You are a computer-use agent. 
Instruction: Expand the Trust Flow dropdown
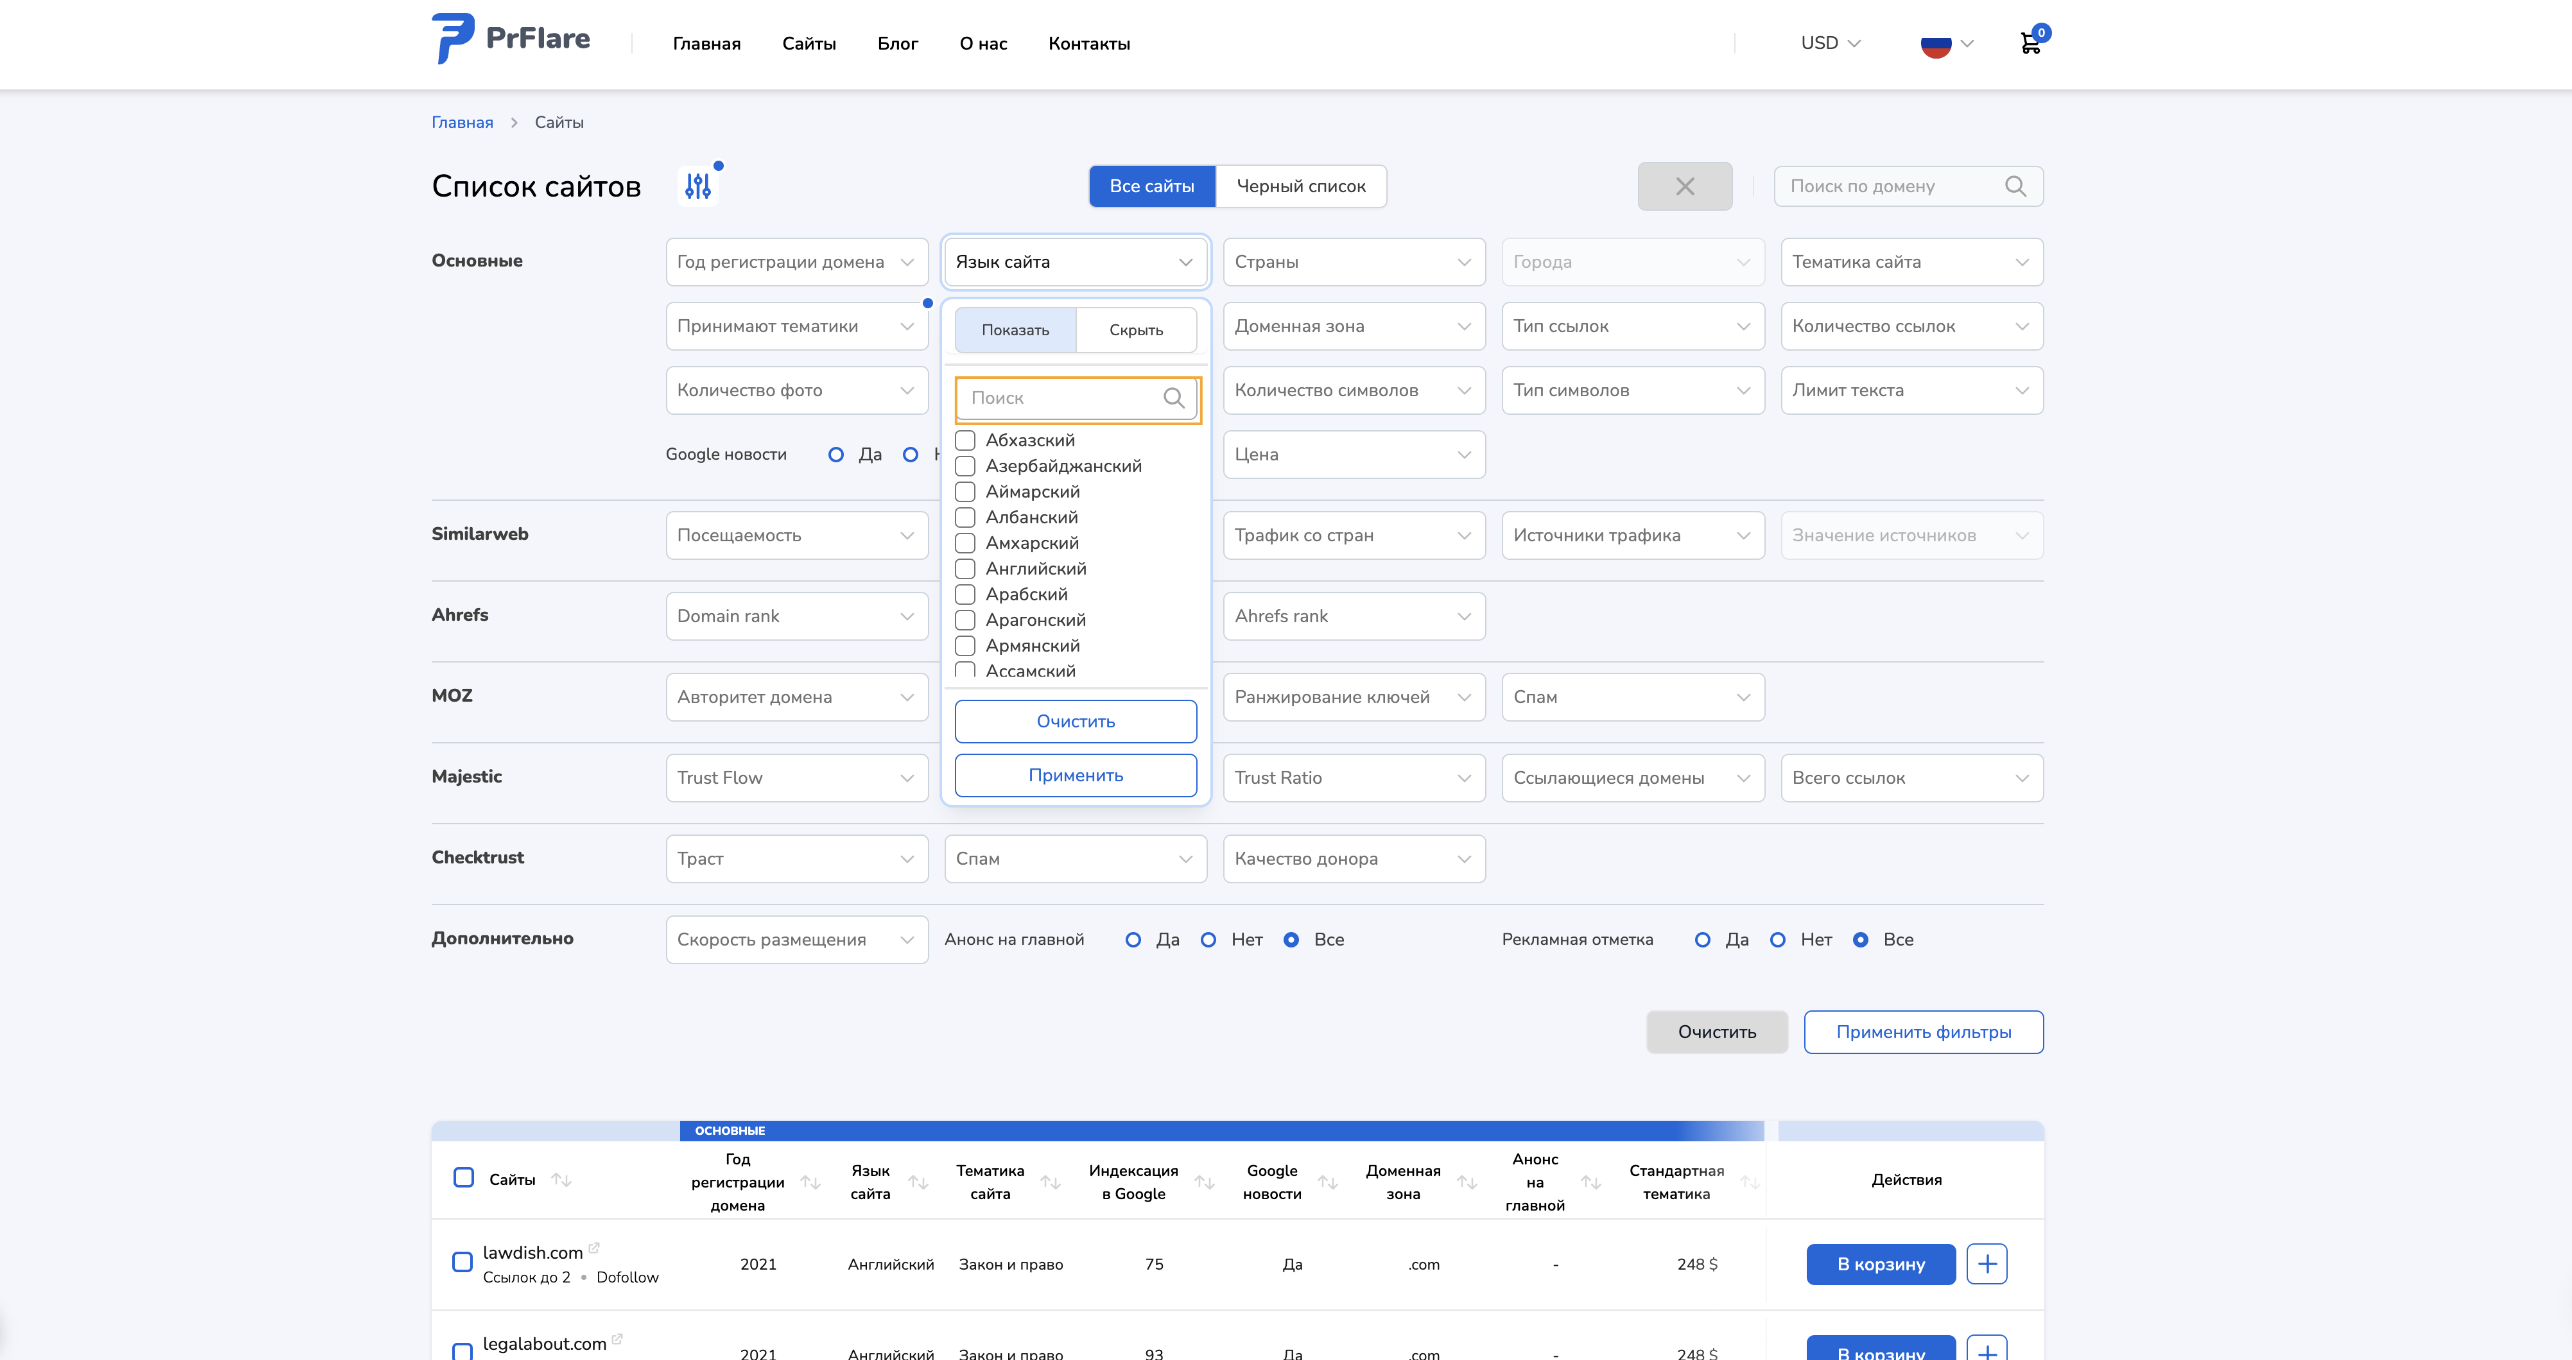tap(797, 778)
